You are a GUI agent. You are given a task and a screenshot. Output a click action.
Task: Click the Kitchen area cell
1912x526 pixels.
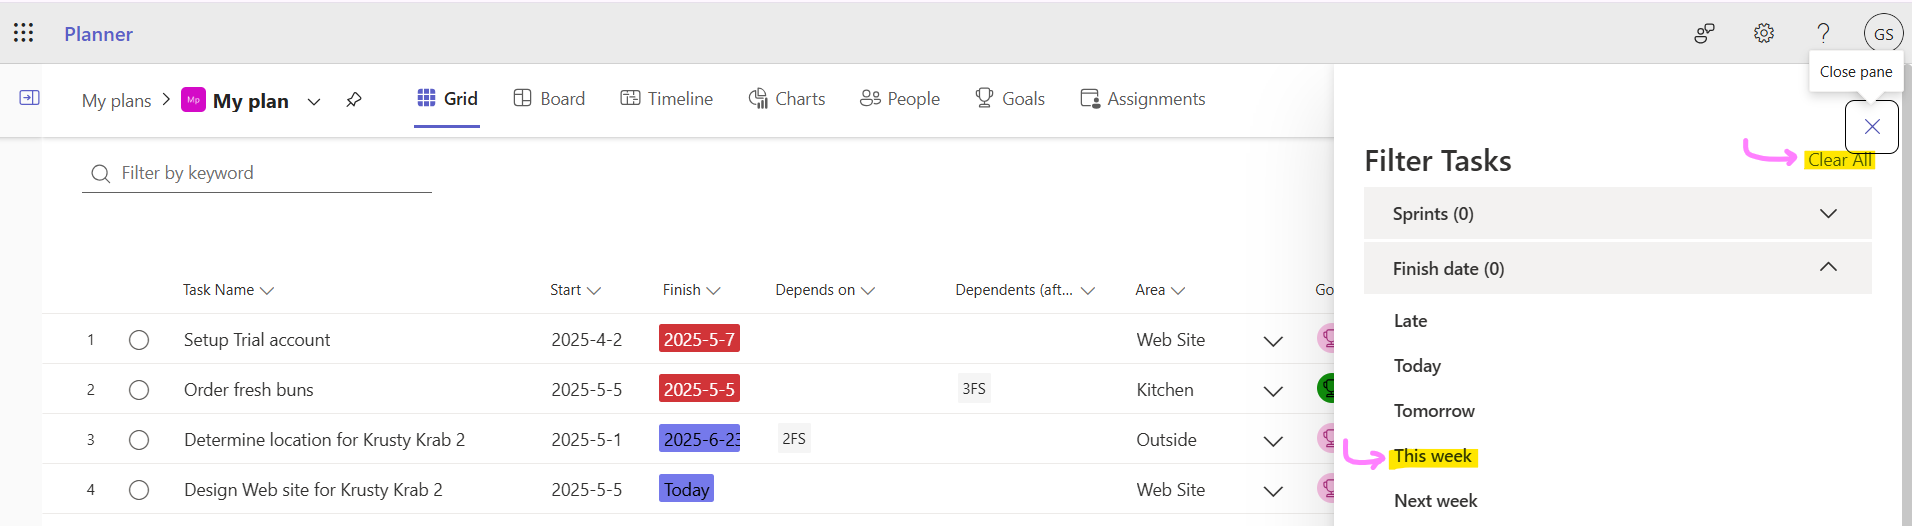click(1165, 390)
